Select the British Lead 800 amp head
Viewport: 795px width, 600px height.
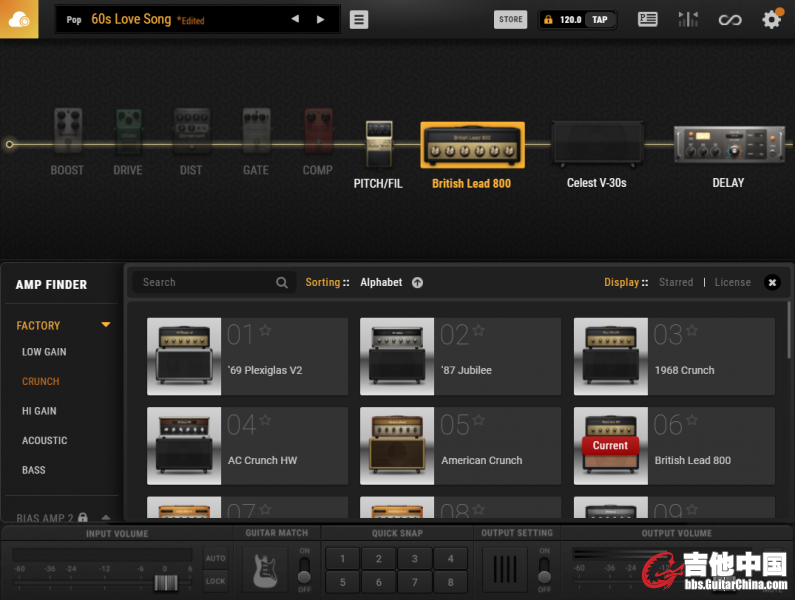point(472,145)
